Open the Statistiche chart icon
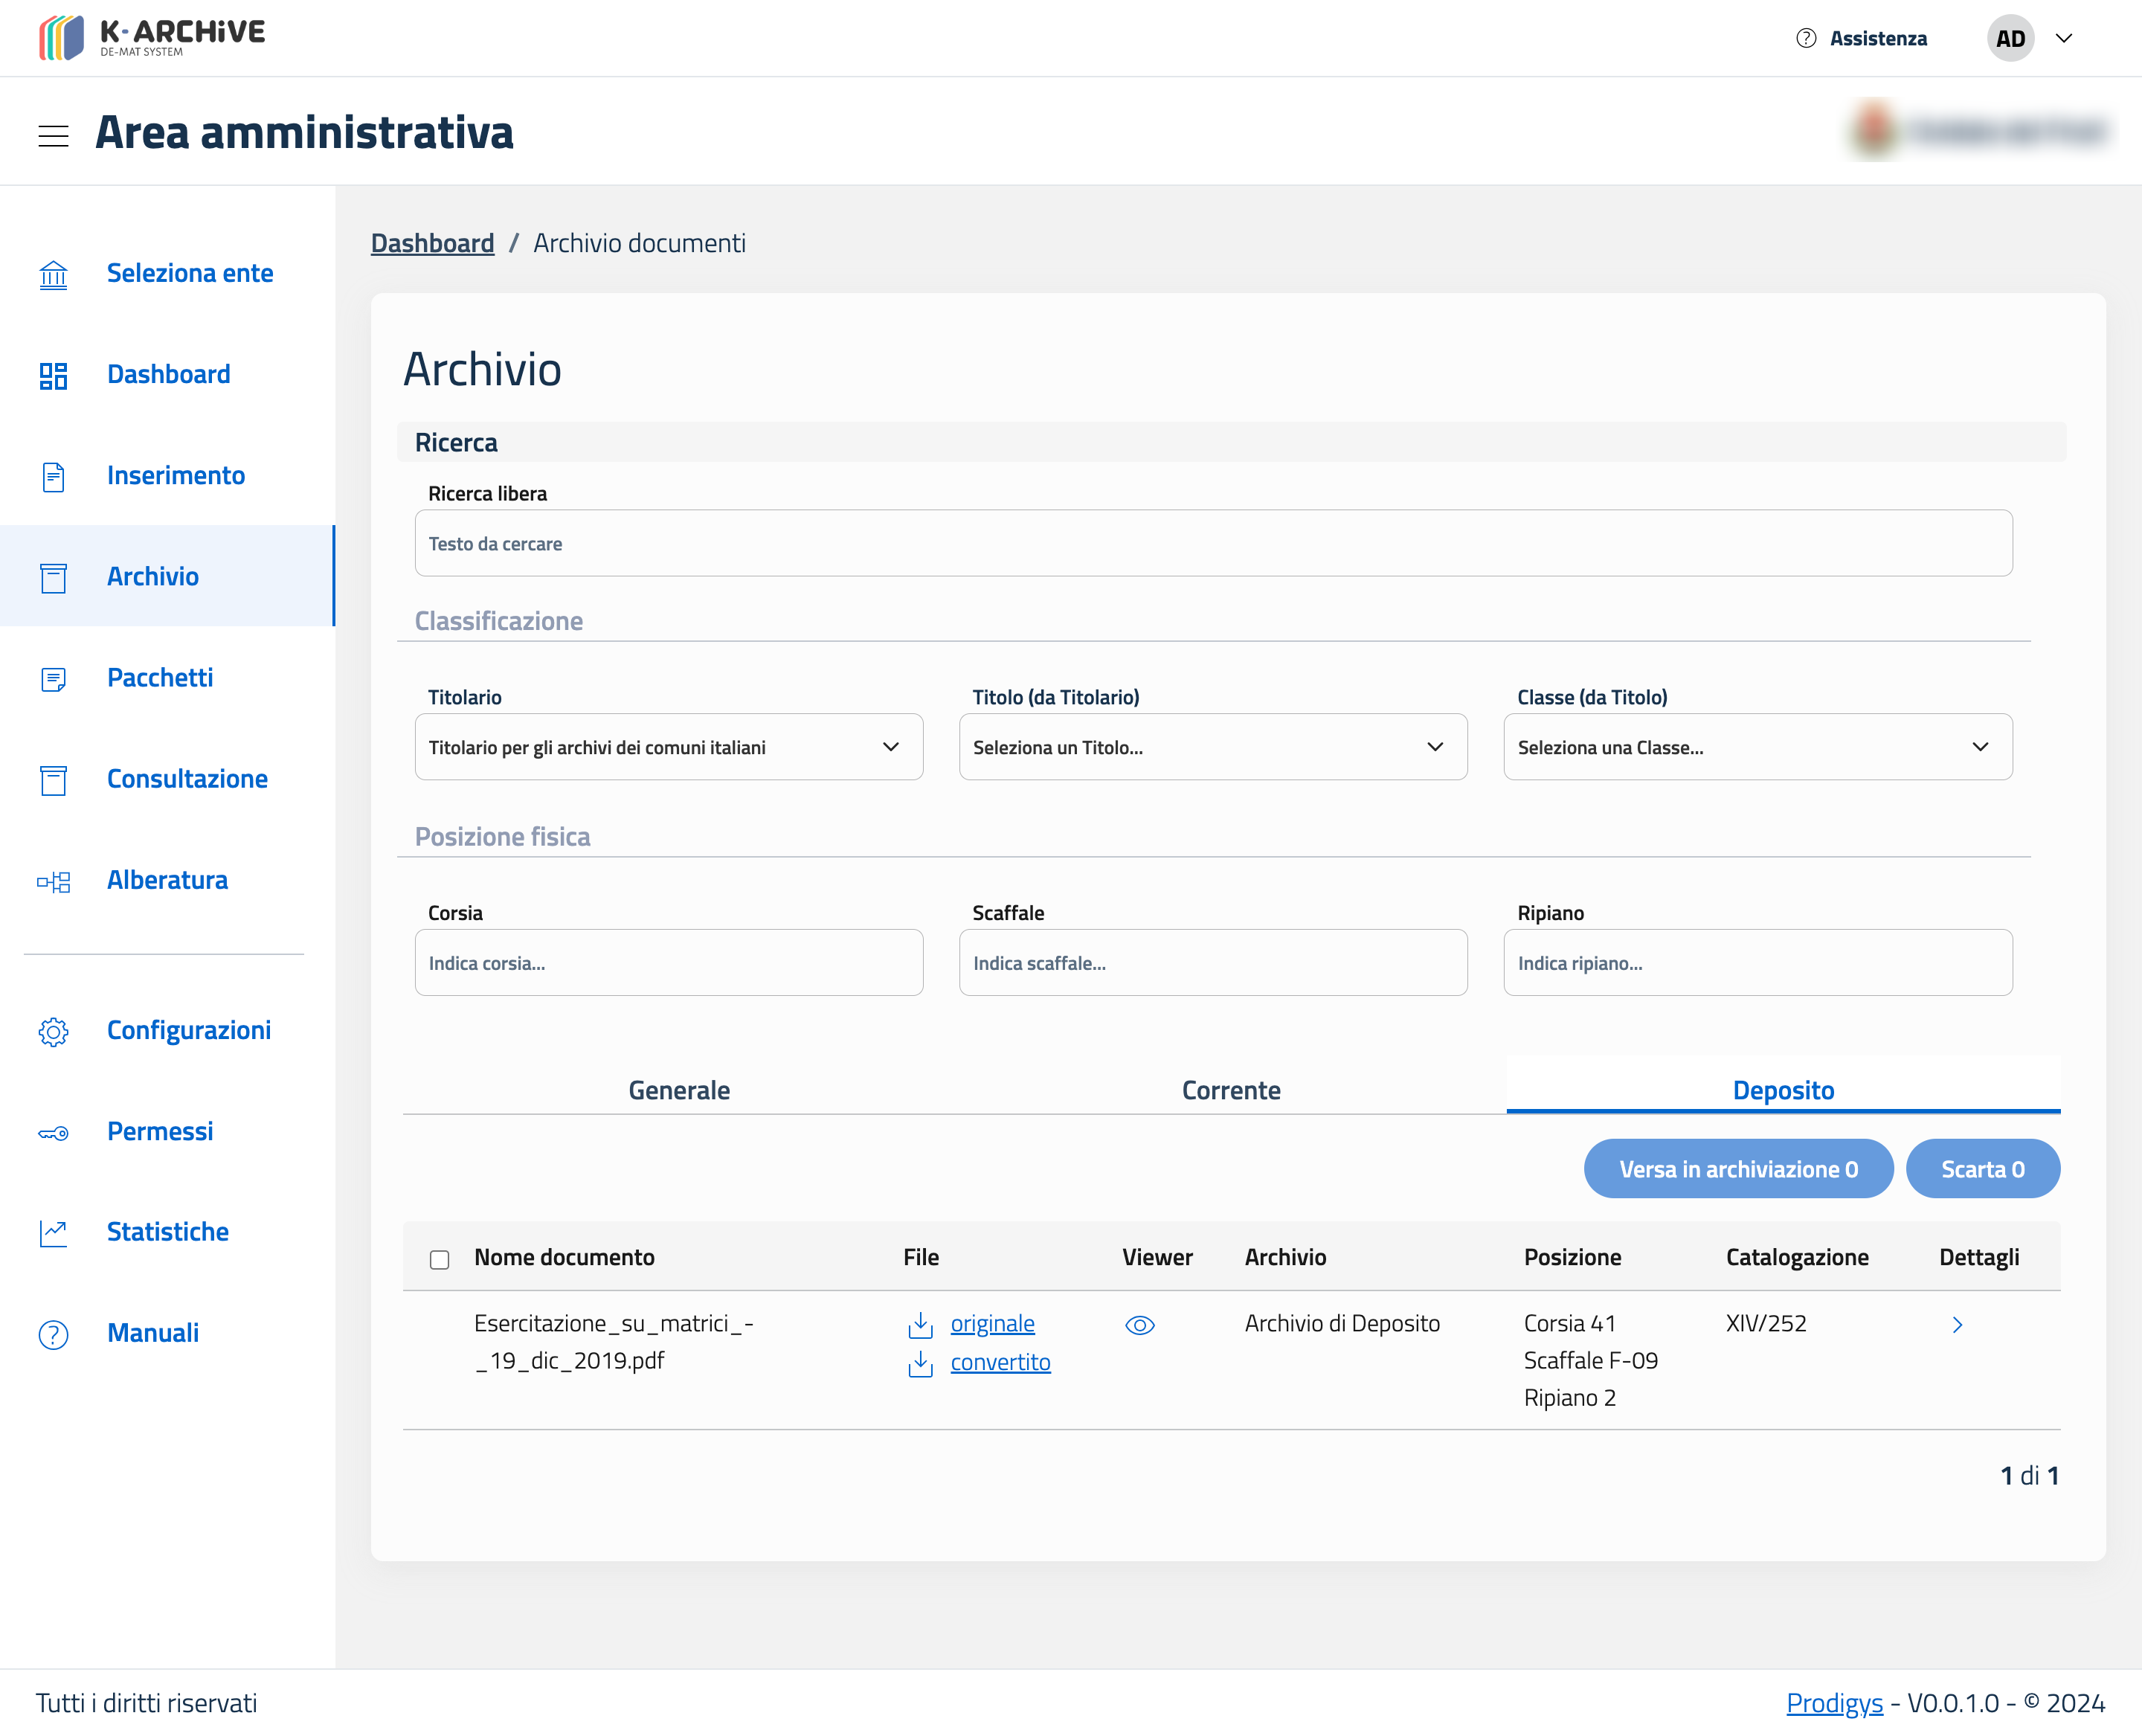This screenshot has width=2142, height=1736. 53,1233
